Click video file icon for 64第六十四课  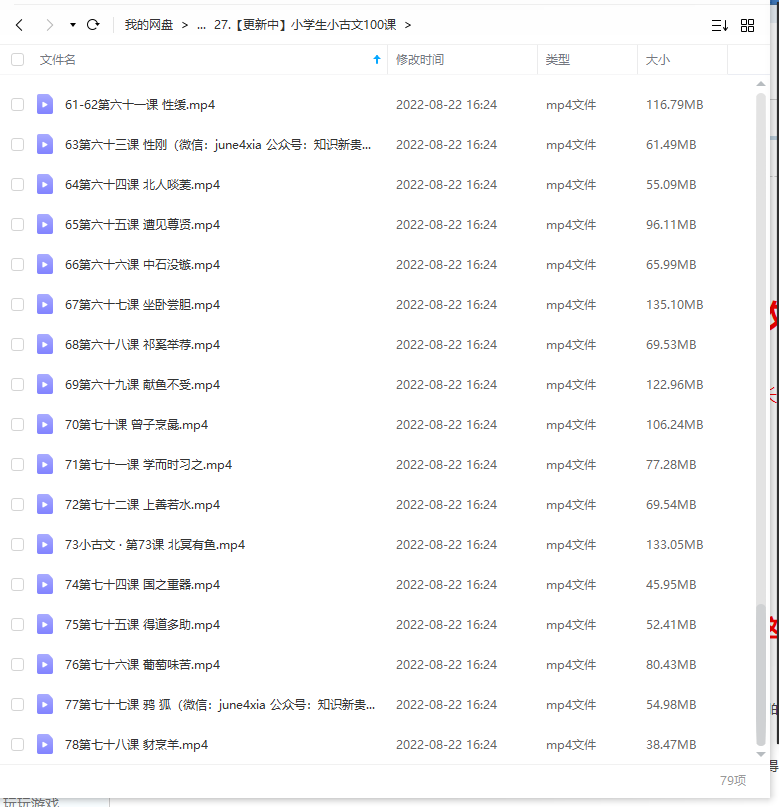(45, 185)
